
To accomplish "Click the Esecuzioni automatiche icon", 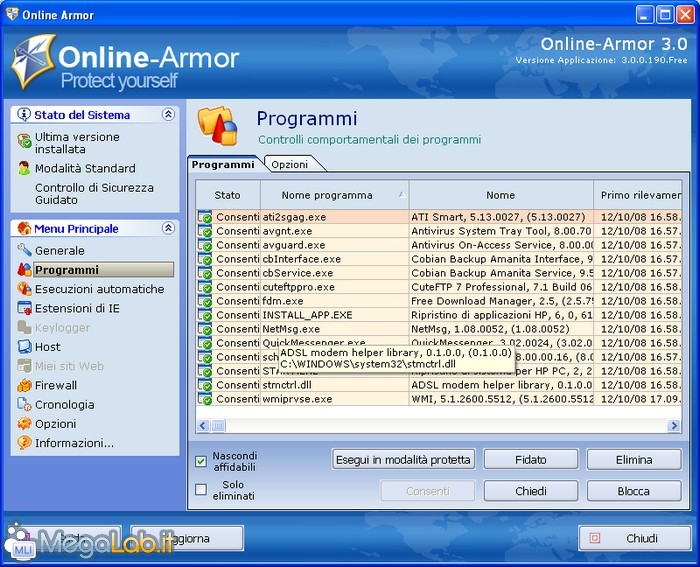I will coord(25,289).
